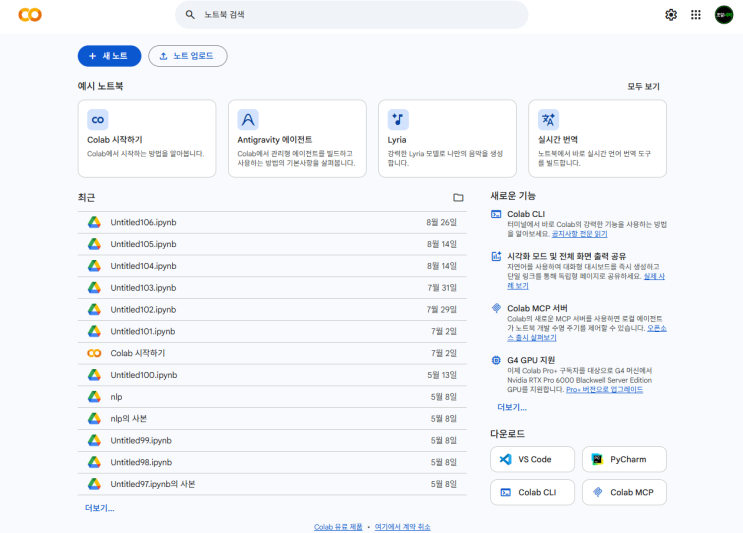
Task: Click the Antigravity card icon
Action: pyautogui.click(x=248, y=119)
